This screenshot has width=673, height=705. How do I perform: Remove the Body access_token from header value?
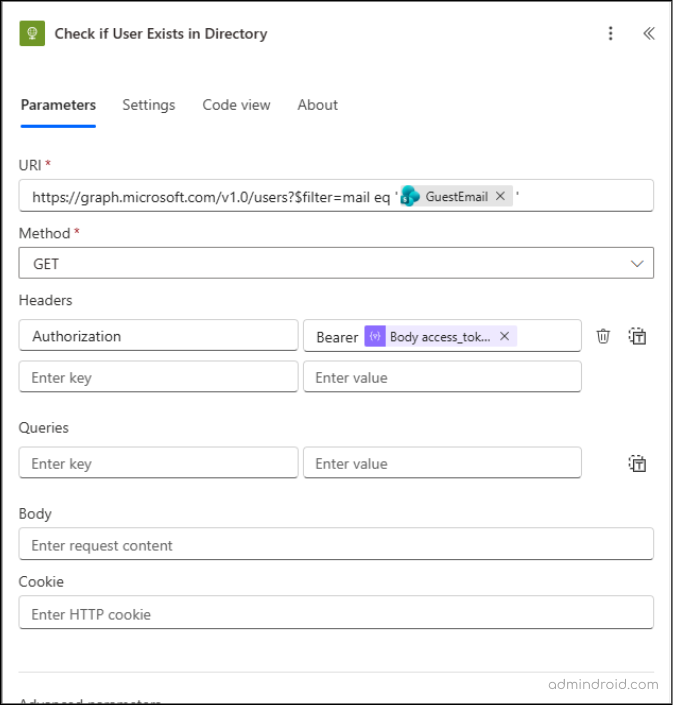(x=505, y=337)
